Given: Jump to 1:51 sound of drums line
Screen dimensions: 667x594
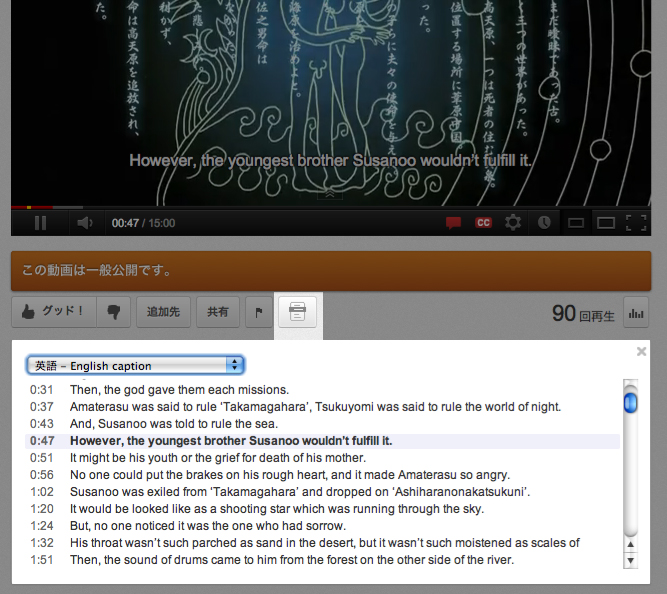Looking at the screenshot, I should [x=322, y=560].
